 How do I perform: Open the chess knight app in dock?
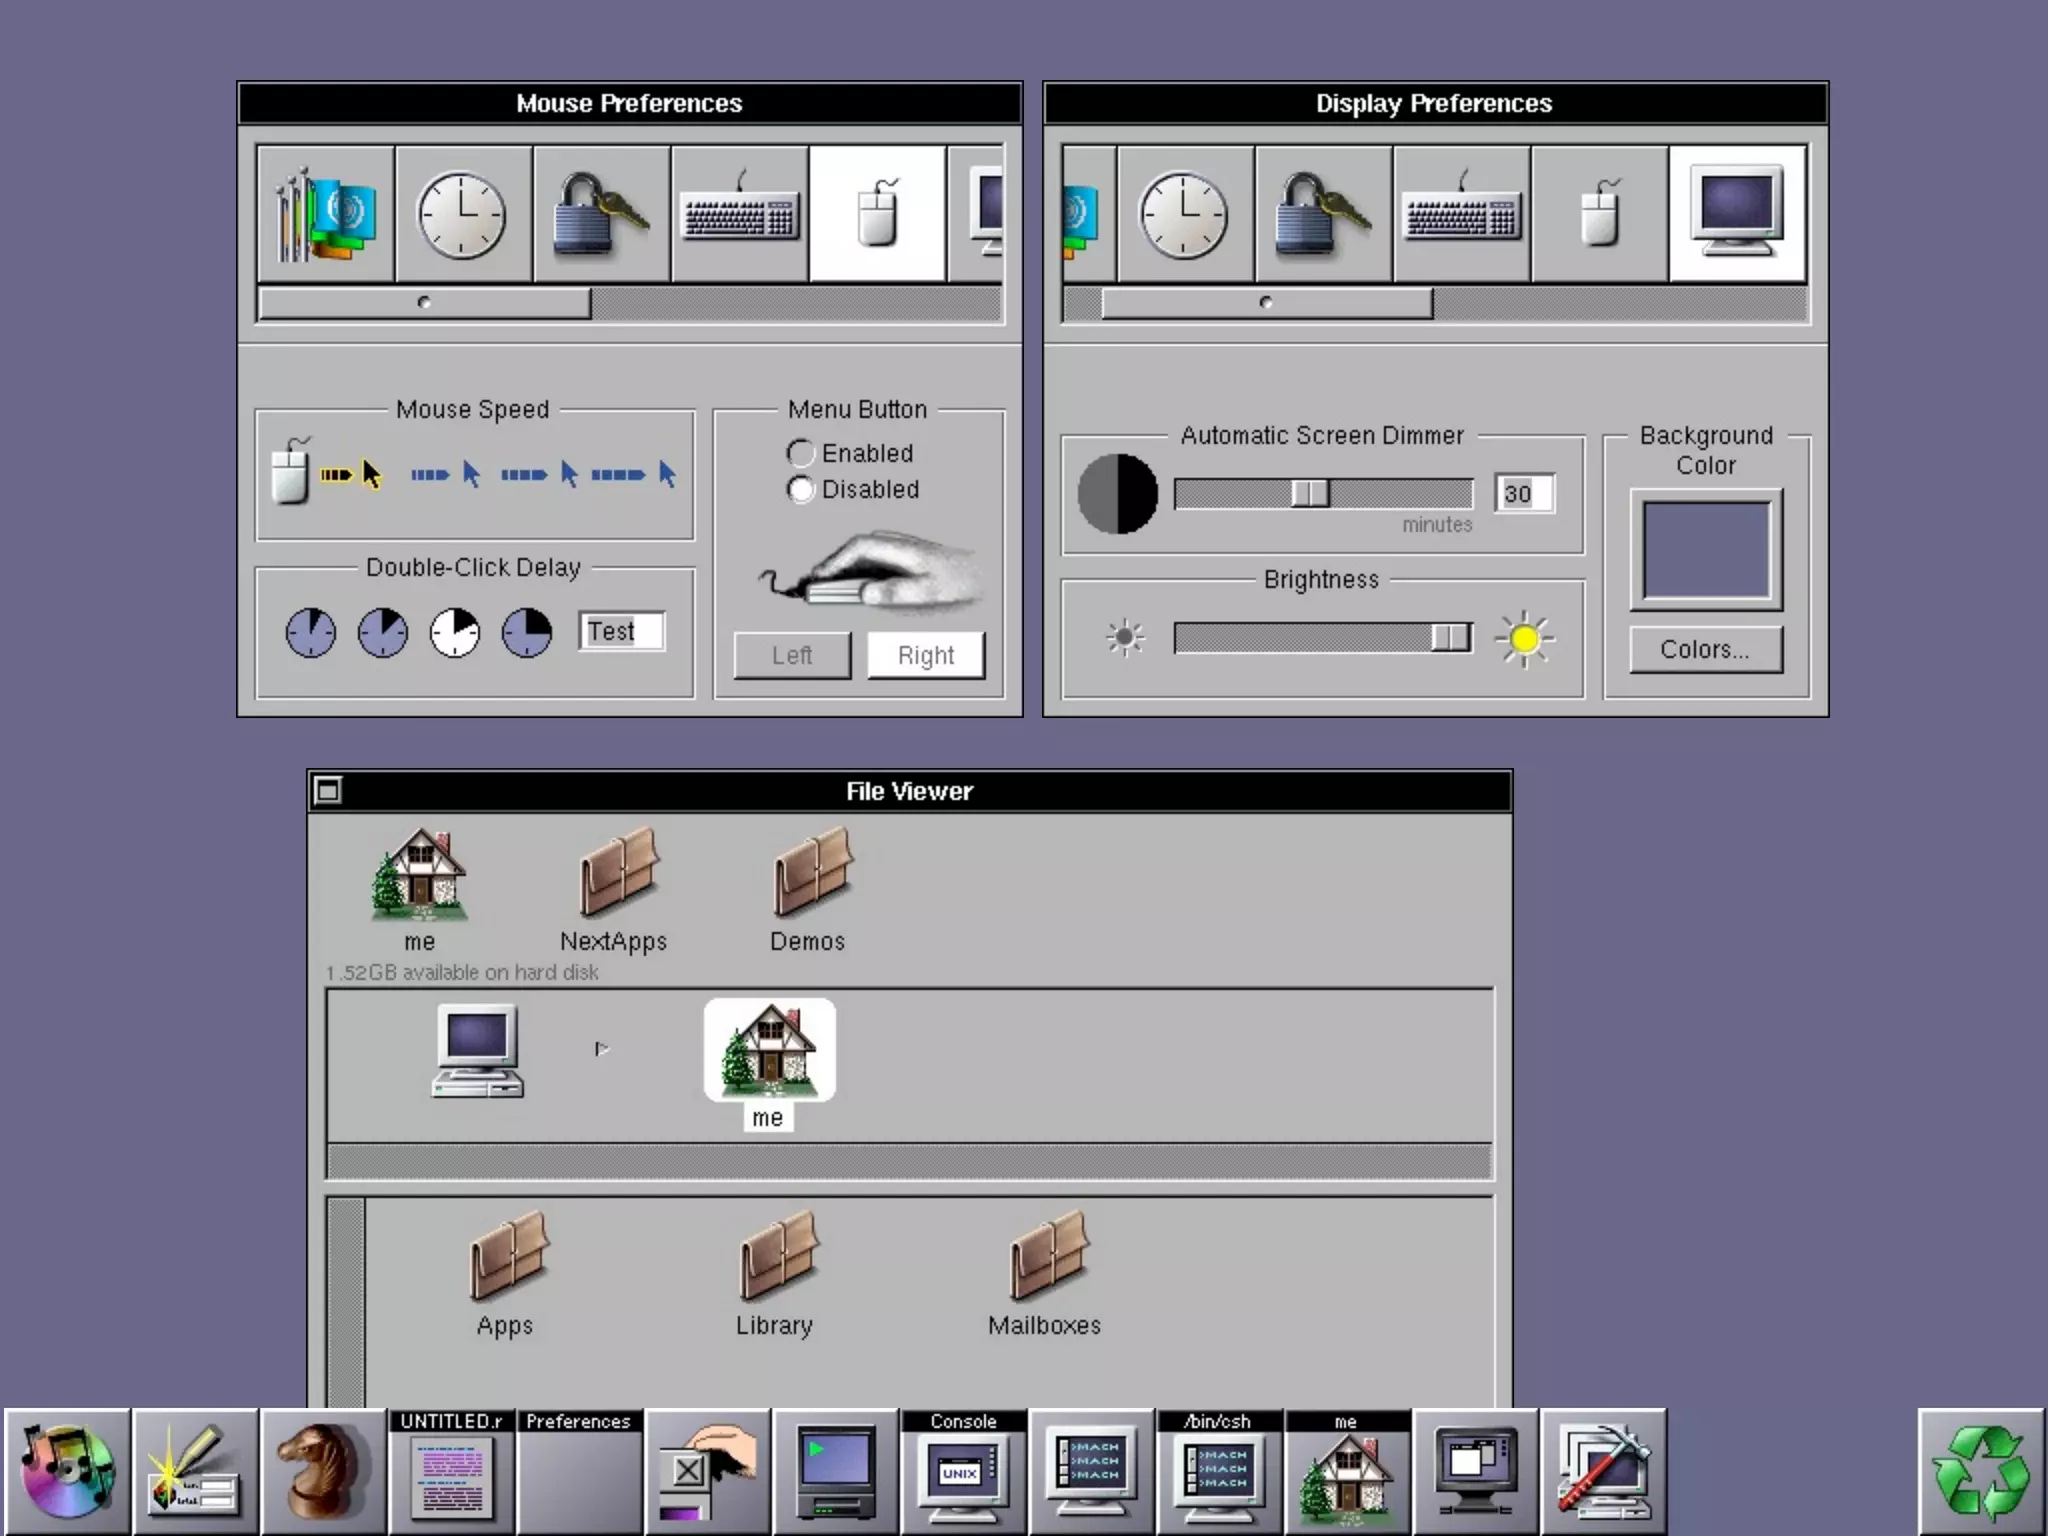[323, 1472]
